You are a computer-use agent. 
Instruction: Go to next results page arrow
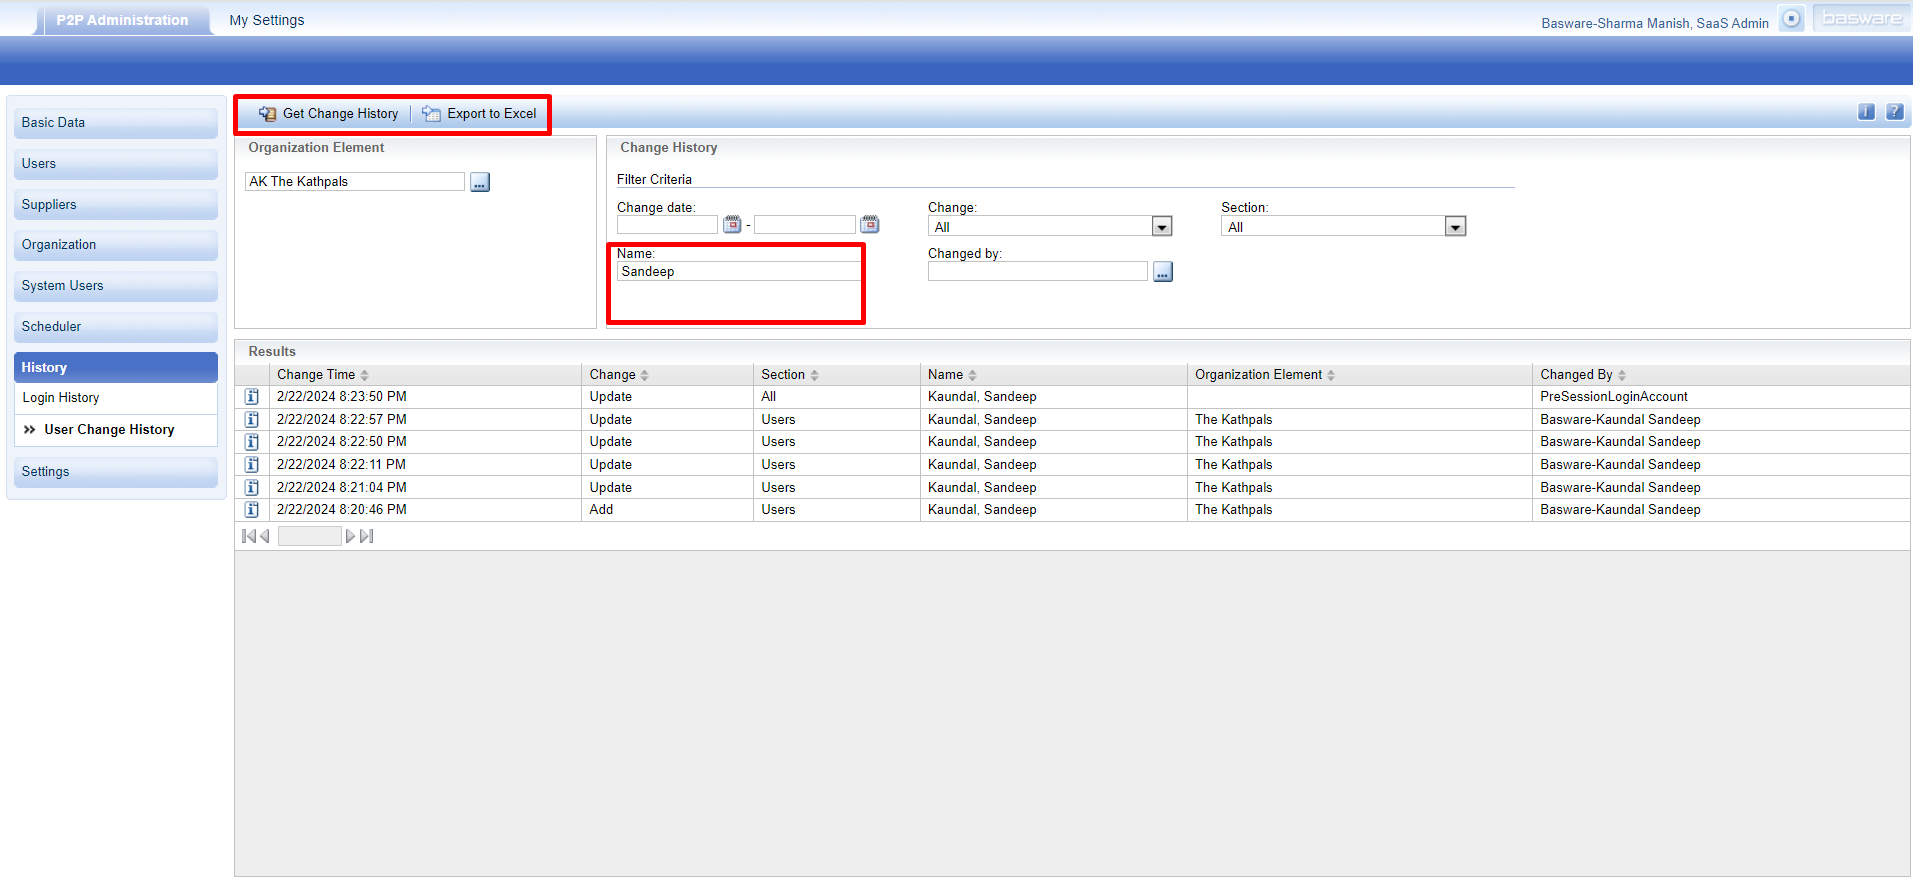pyautogui.click(x=351, y=537)
